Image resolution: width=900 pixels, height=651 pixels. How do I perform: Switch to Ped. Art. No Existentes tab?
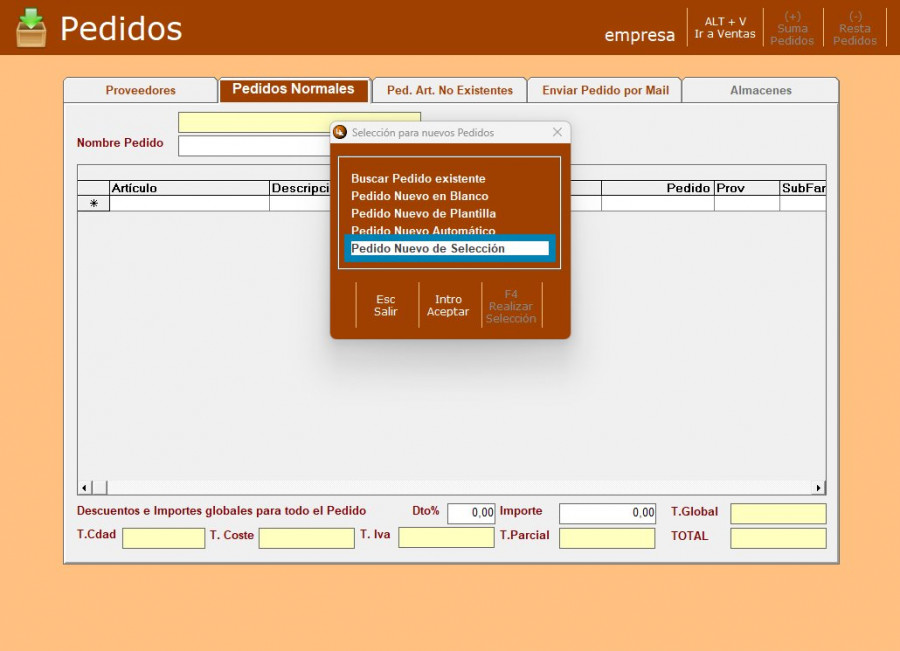(x=449, y=90)
